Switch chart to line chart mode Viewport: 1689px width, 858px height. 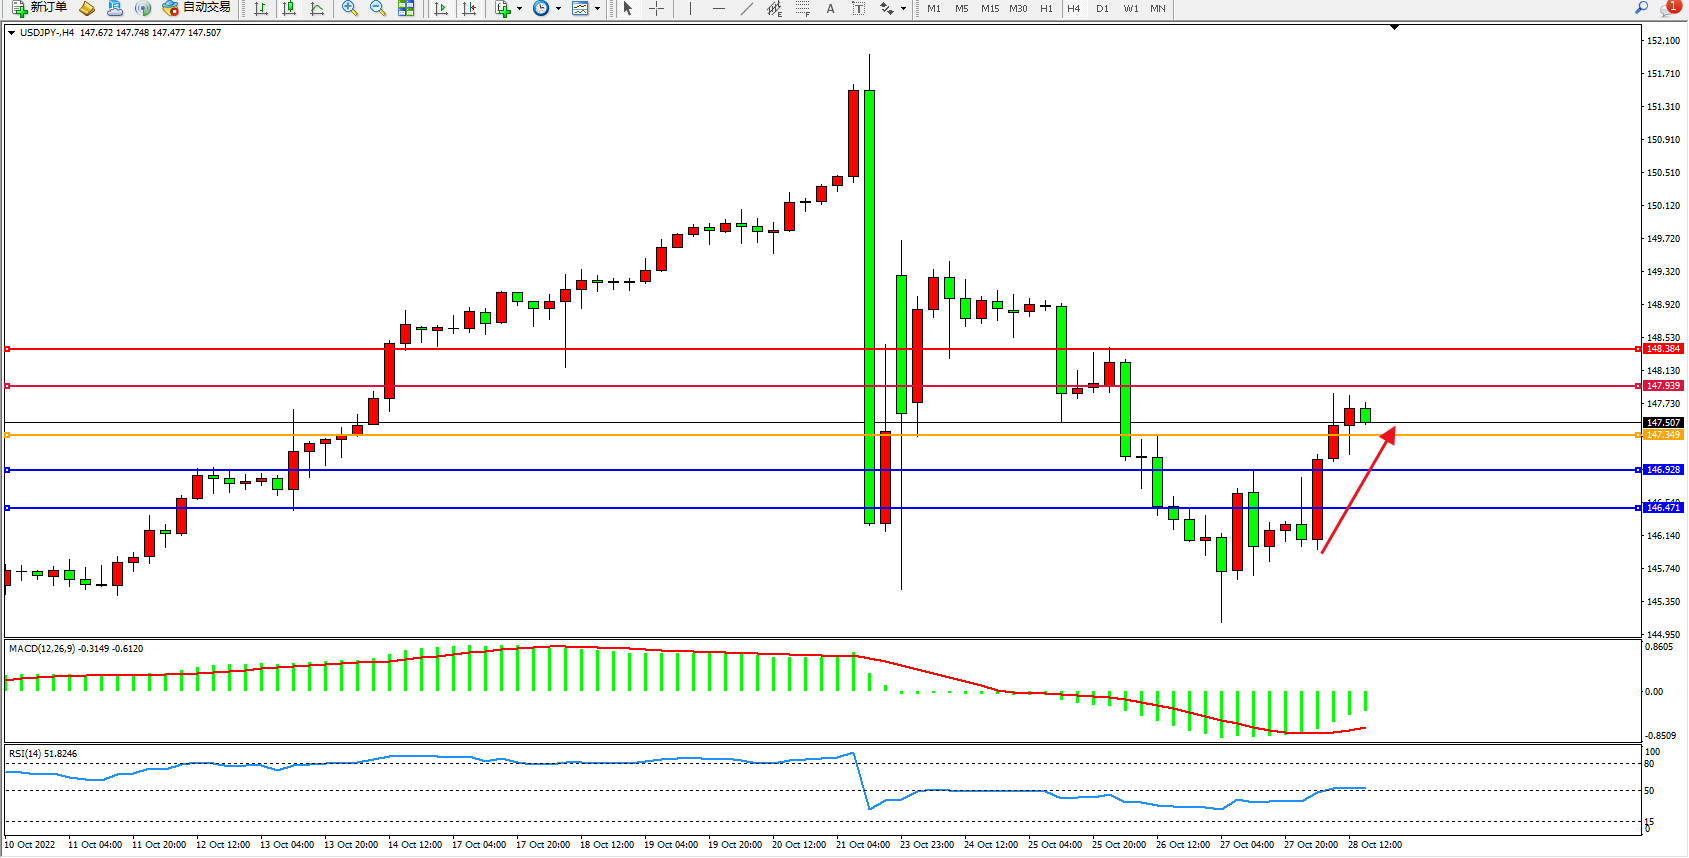317,8
